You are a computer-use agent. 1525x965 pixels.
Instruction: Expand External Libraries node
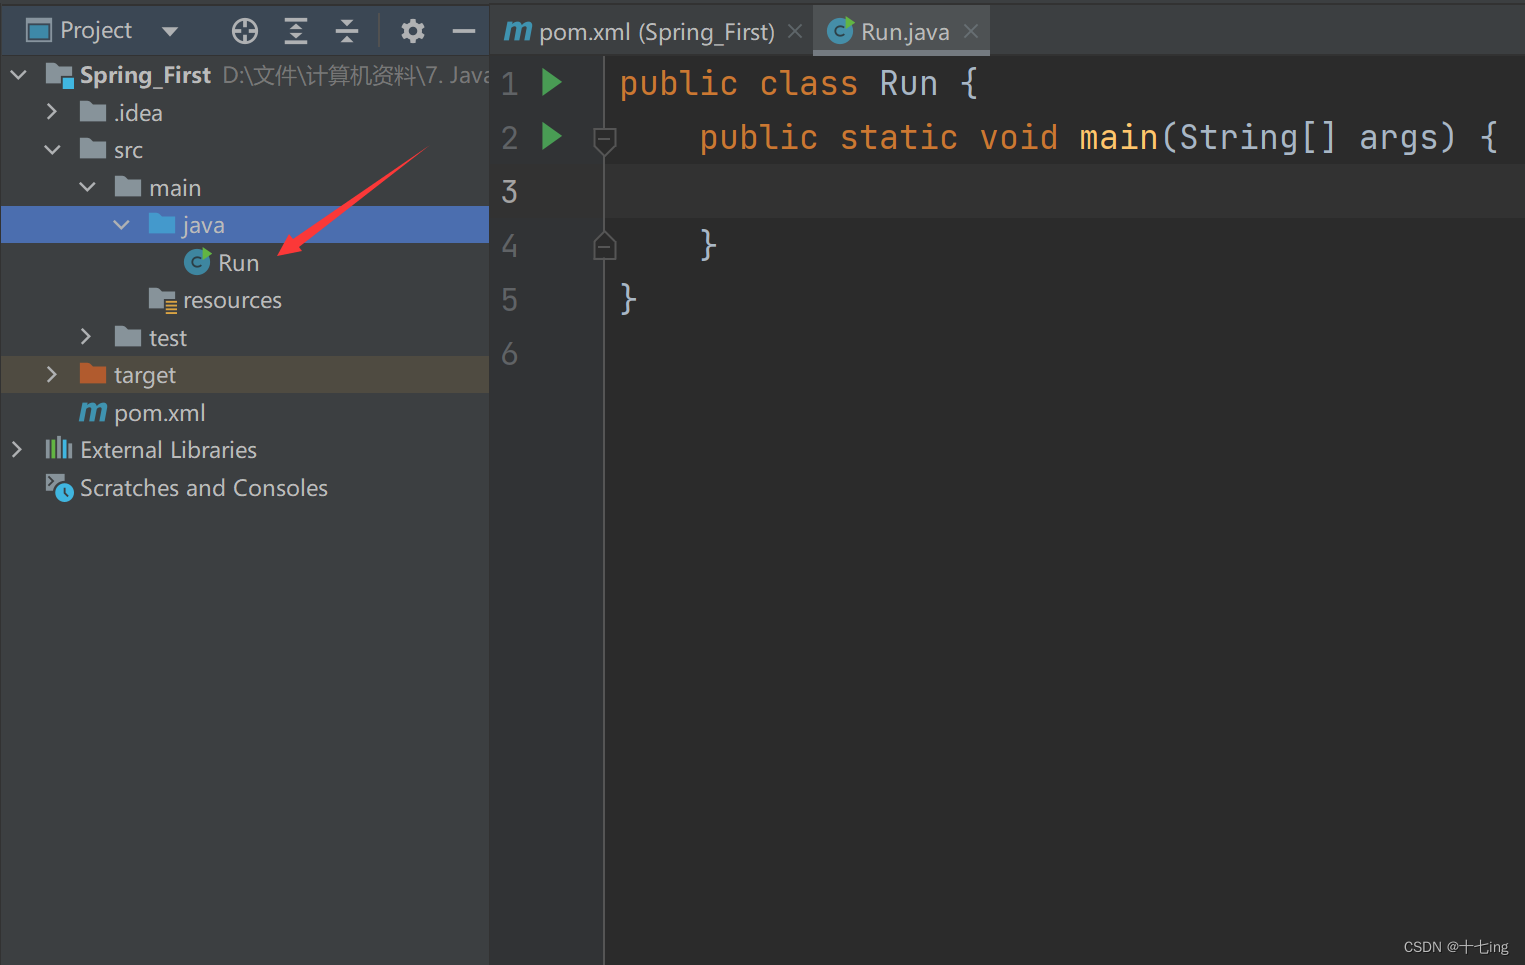click(x=17, y=450)
